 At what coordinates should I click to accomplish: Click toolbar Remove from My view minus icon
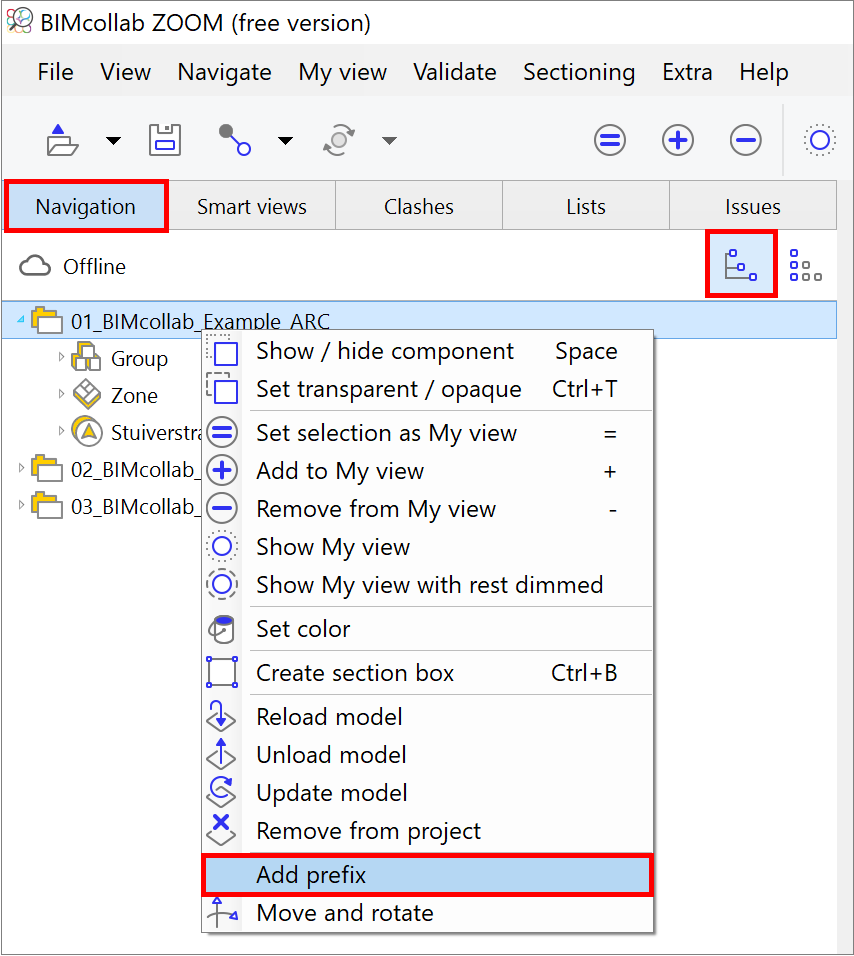(x=745, y=140)
